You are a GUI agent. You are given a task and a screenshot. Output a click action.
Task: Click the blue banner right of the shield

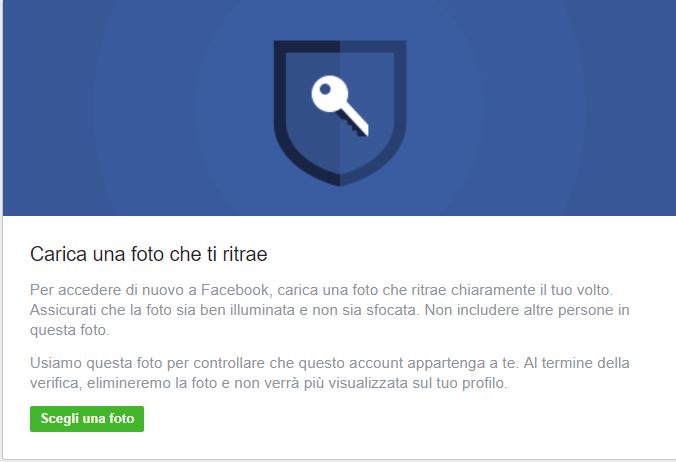pyautogui.click(x=541, y=108)
